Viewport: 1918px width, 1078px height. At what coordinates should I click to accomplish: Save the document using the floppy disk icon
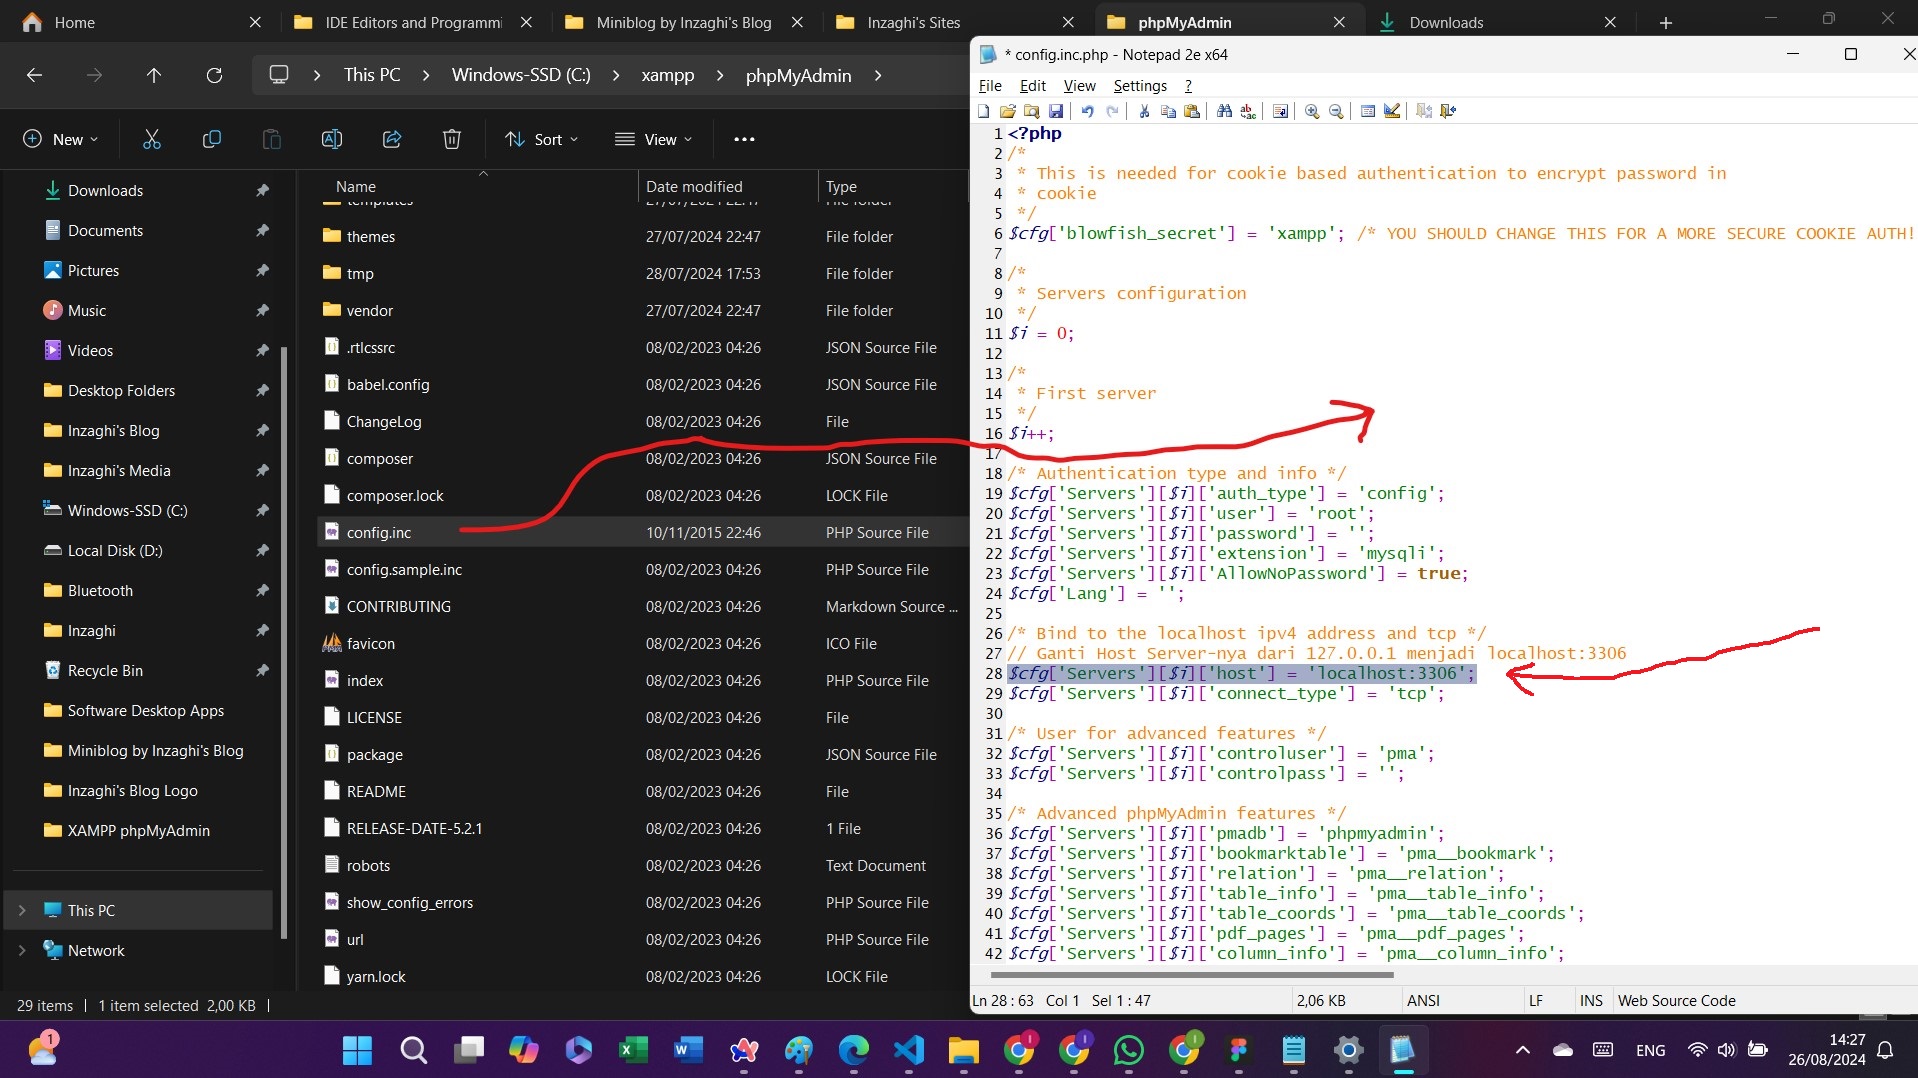1056,111
